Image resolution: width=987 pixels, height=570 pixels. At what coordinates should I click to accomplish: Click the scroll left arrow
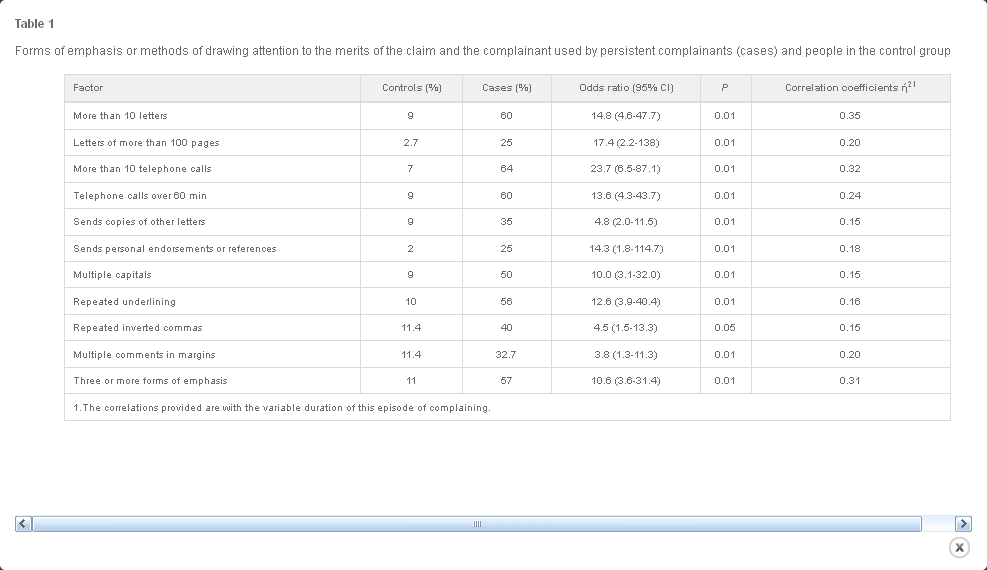23,523
